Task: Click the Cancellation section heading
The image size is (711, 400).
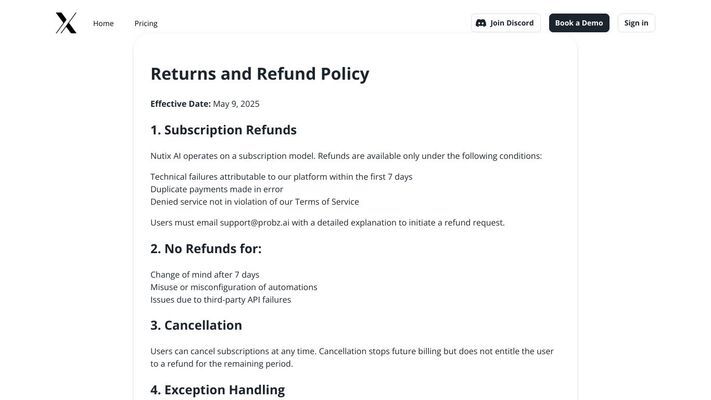Action: 196,325
